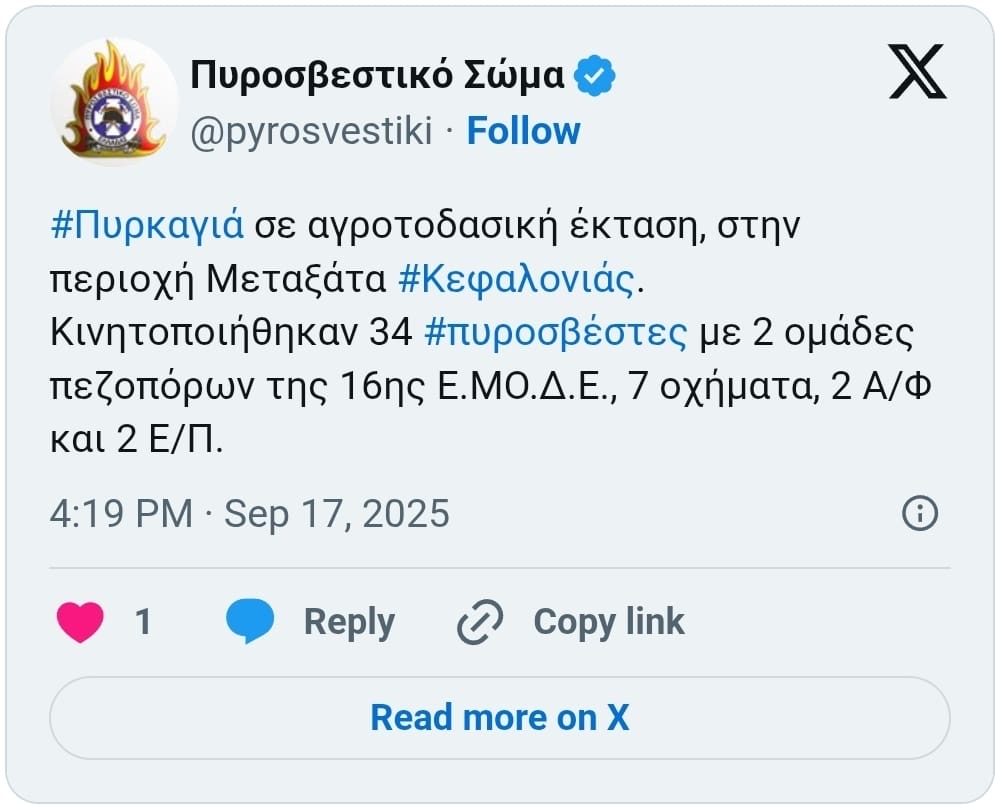Click the 4:19 PM Sep 17, 2025 timestamp

tap(249, 514)
